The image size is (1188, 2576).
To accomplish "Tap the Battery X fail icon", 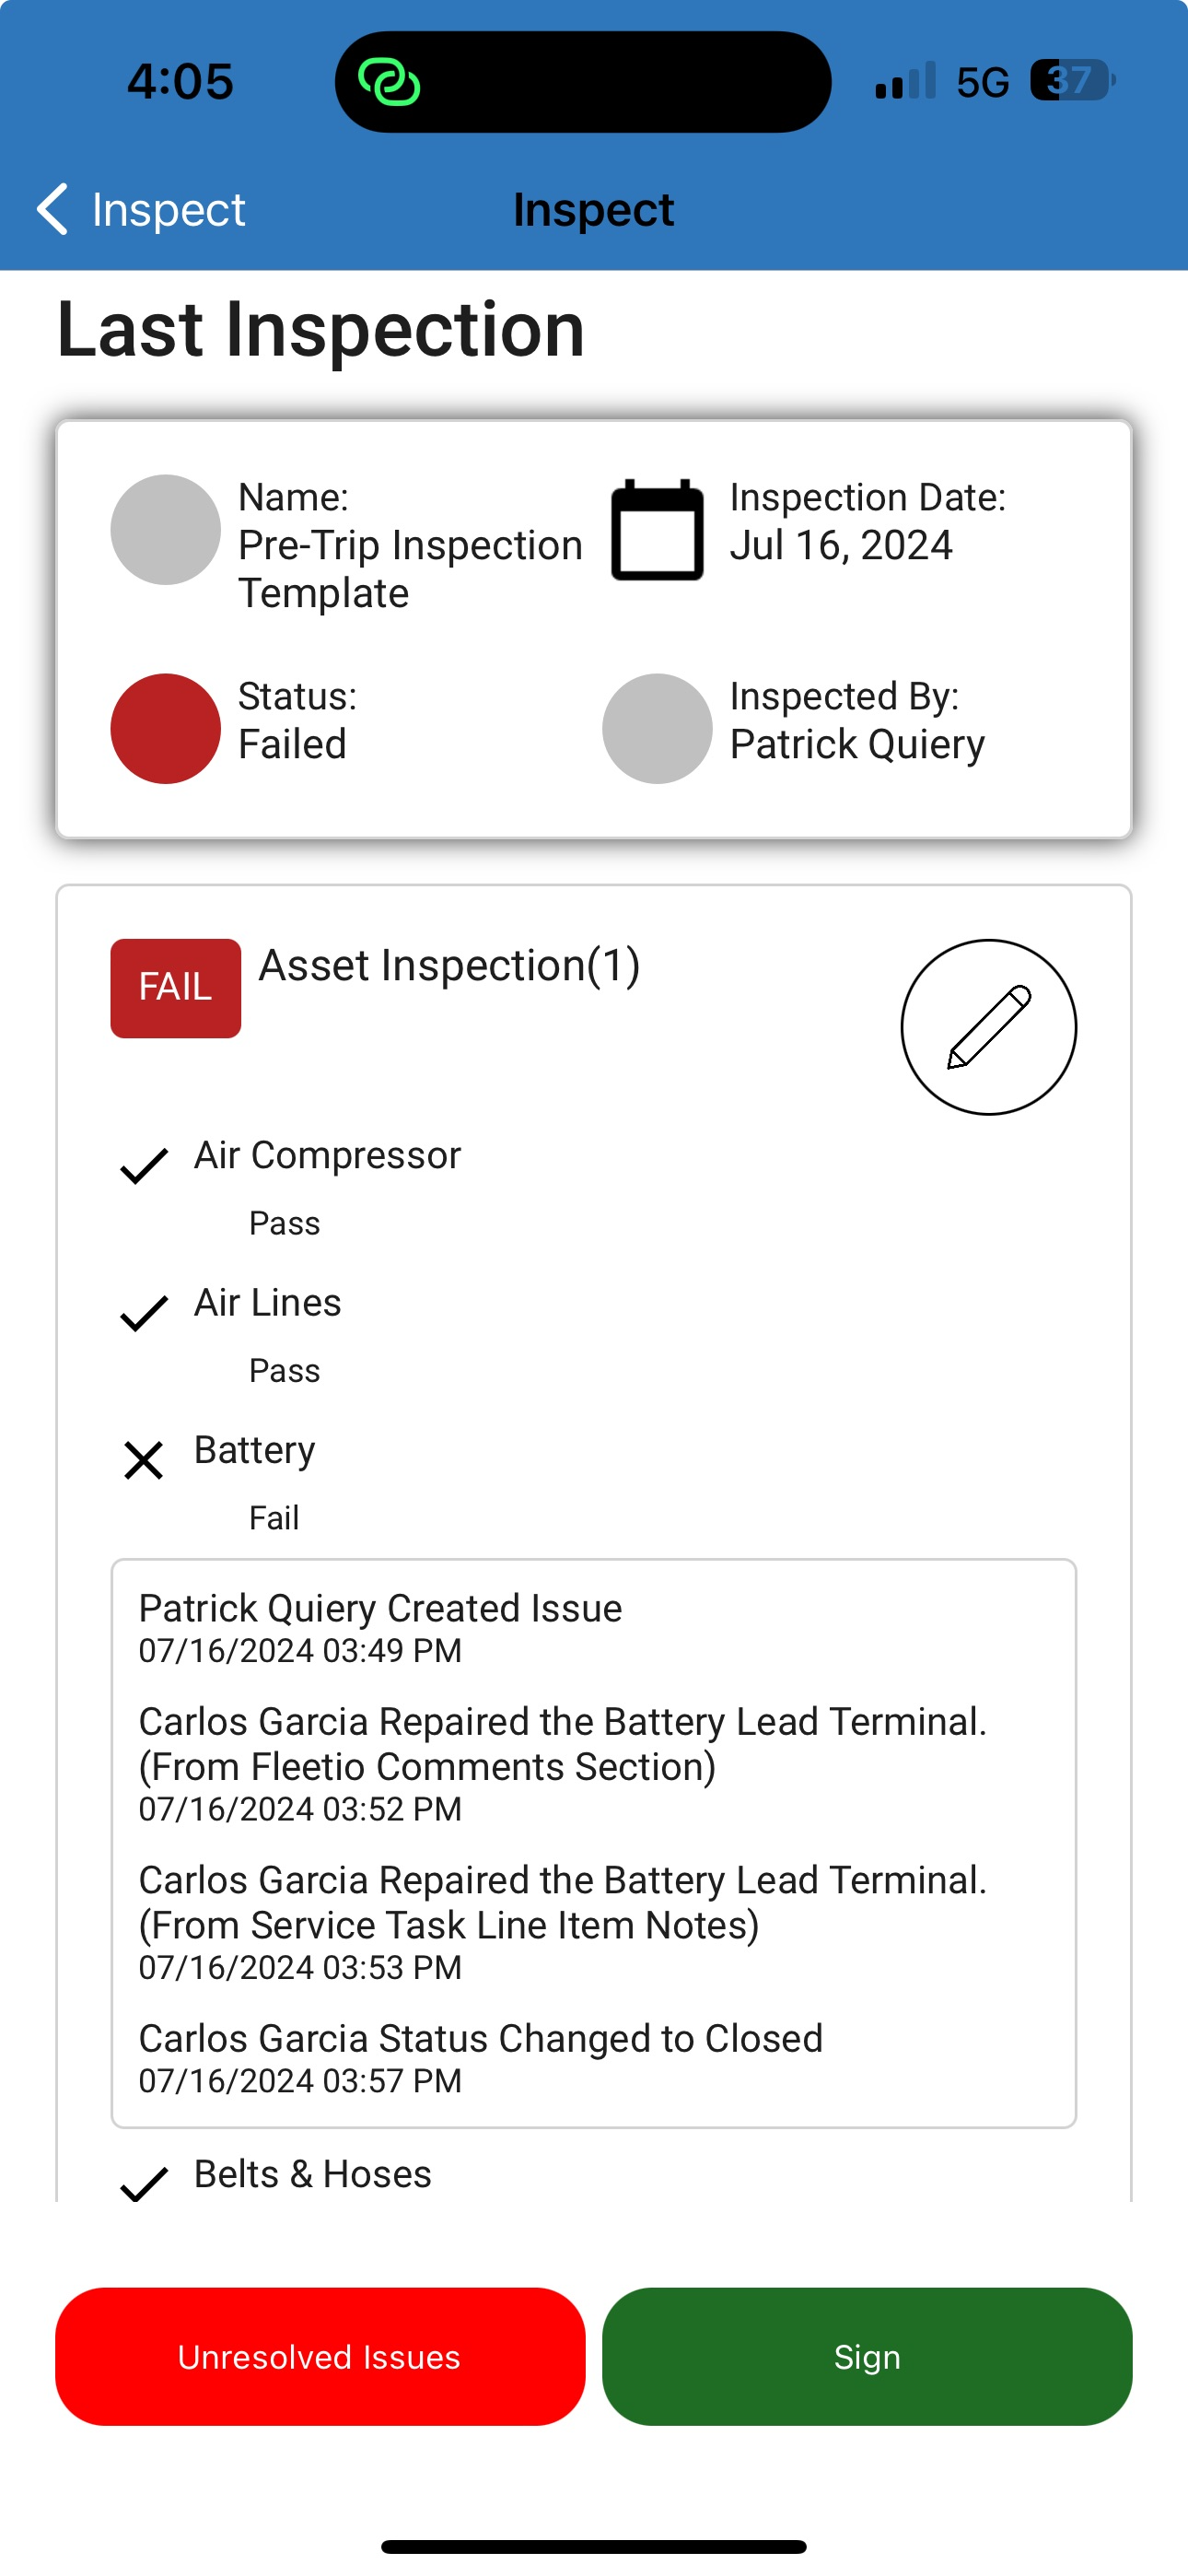I will click(144, 1460).
